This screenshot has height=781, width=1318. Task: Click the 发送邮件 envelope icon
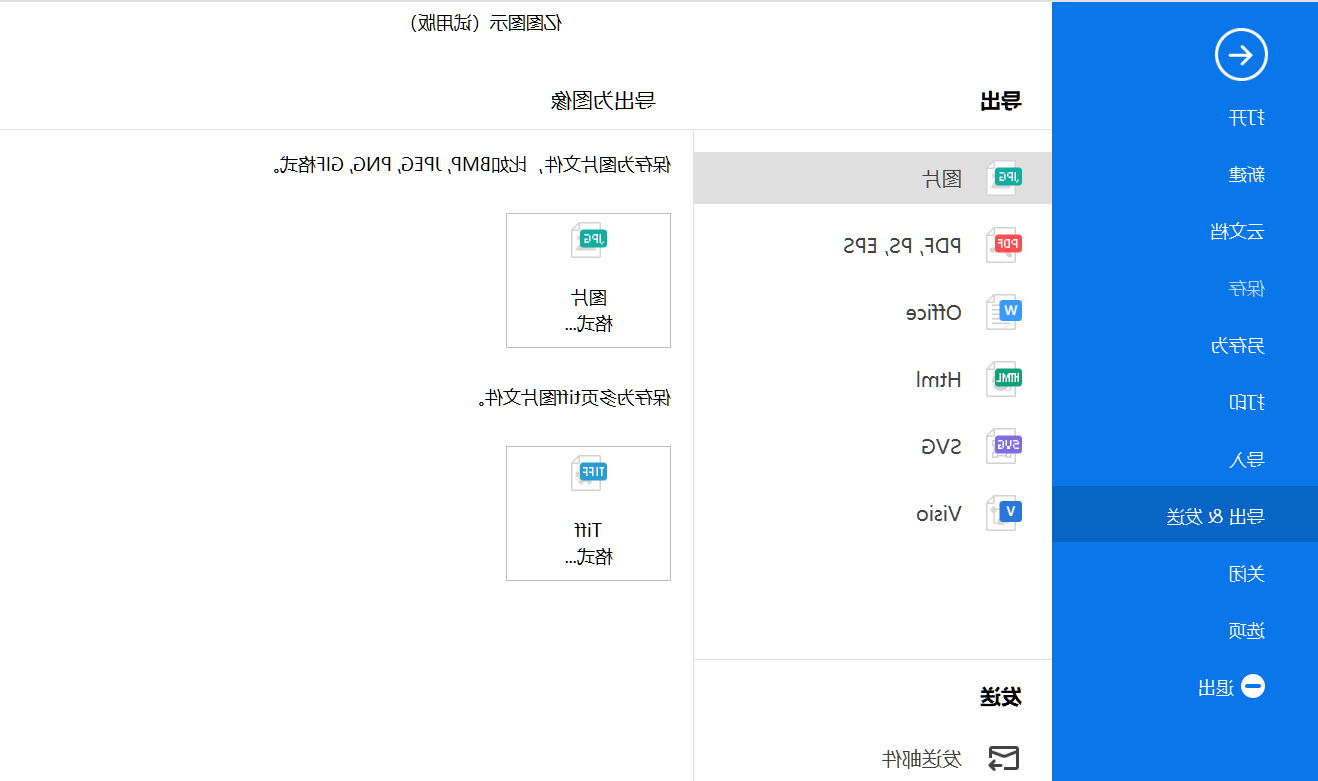pos(1004,759)
